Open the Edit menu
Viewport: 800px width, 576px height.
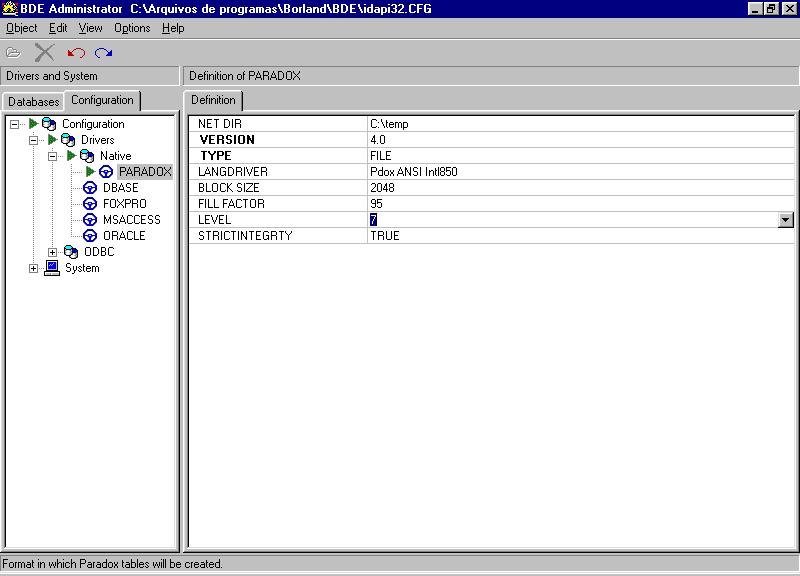[58, 28]
